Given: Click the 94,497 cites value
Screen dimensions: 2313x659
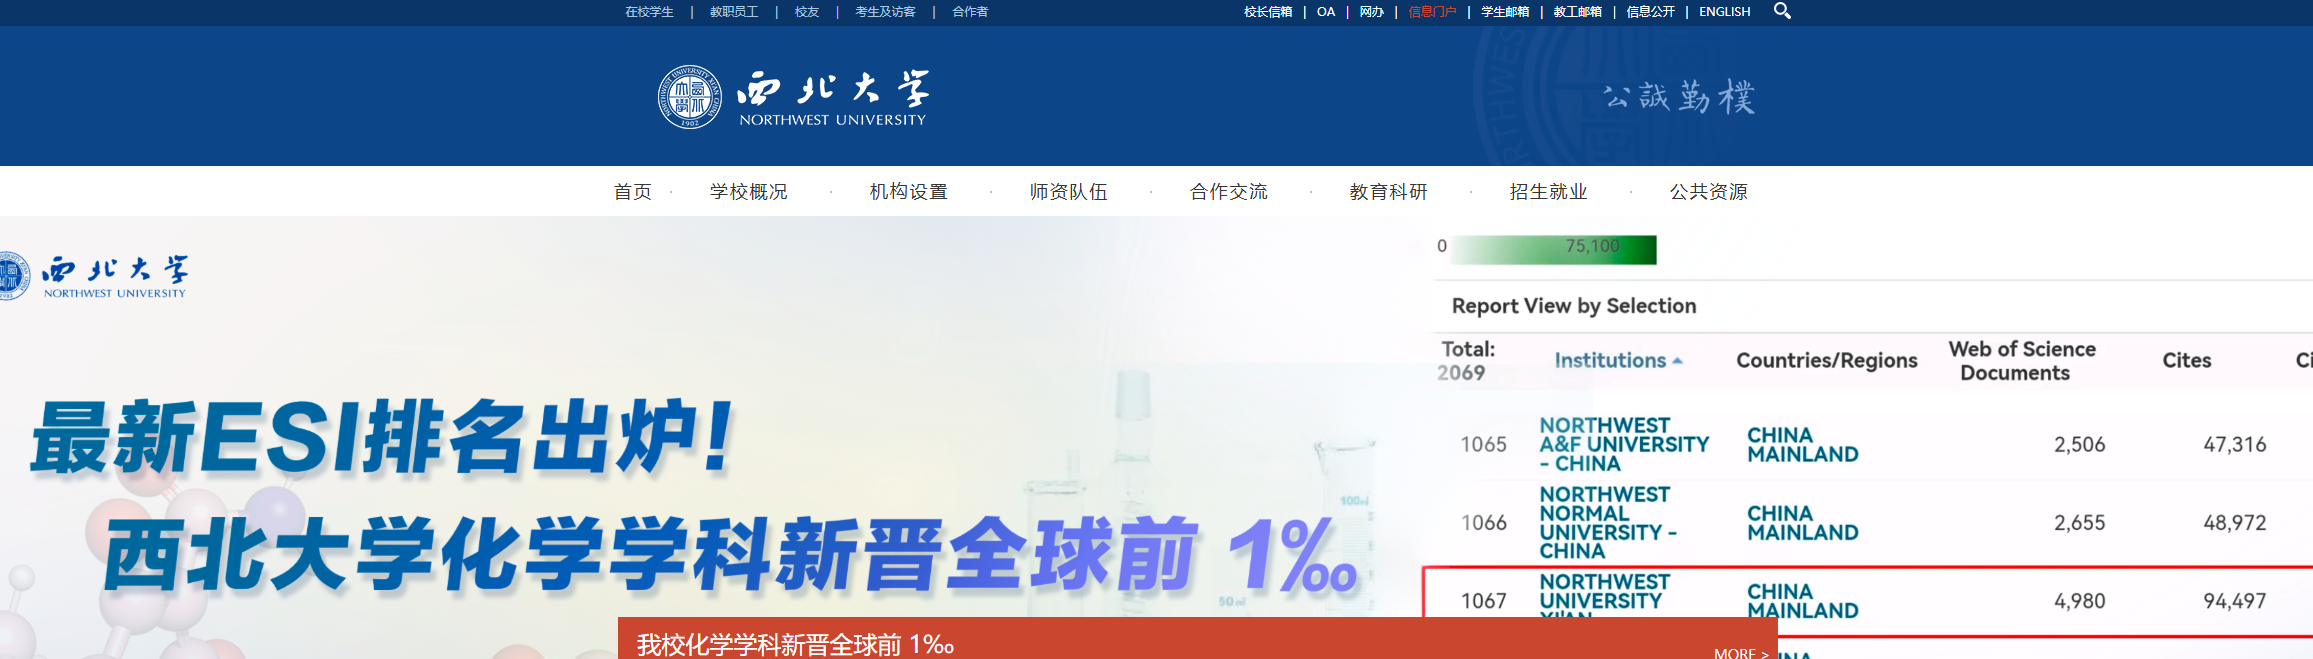Looking at the screenshot, I should pos(2235,601).
